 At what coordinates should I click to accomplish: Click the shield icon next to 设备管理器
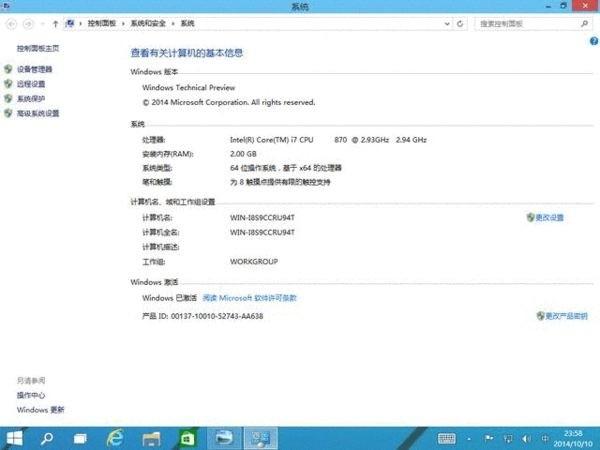[x=8, y=69]
